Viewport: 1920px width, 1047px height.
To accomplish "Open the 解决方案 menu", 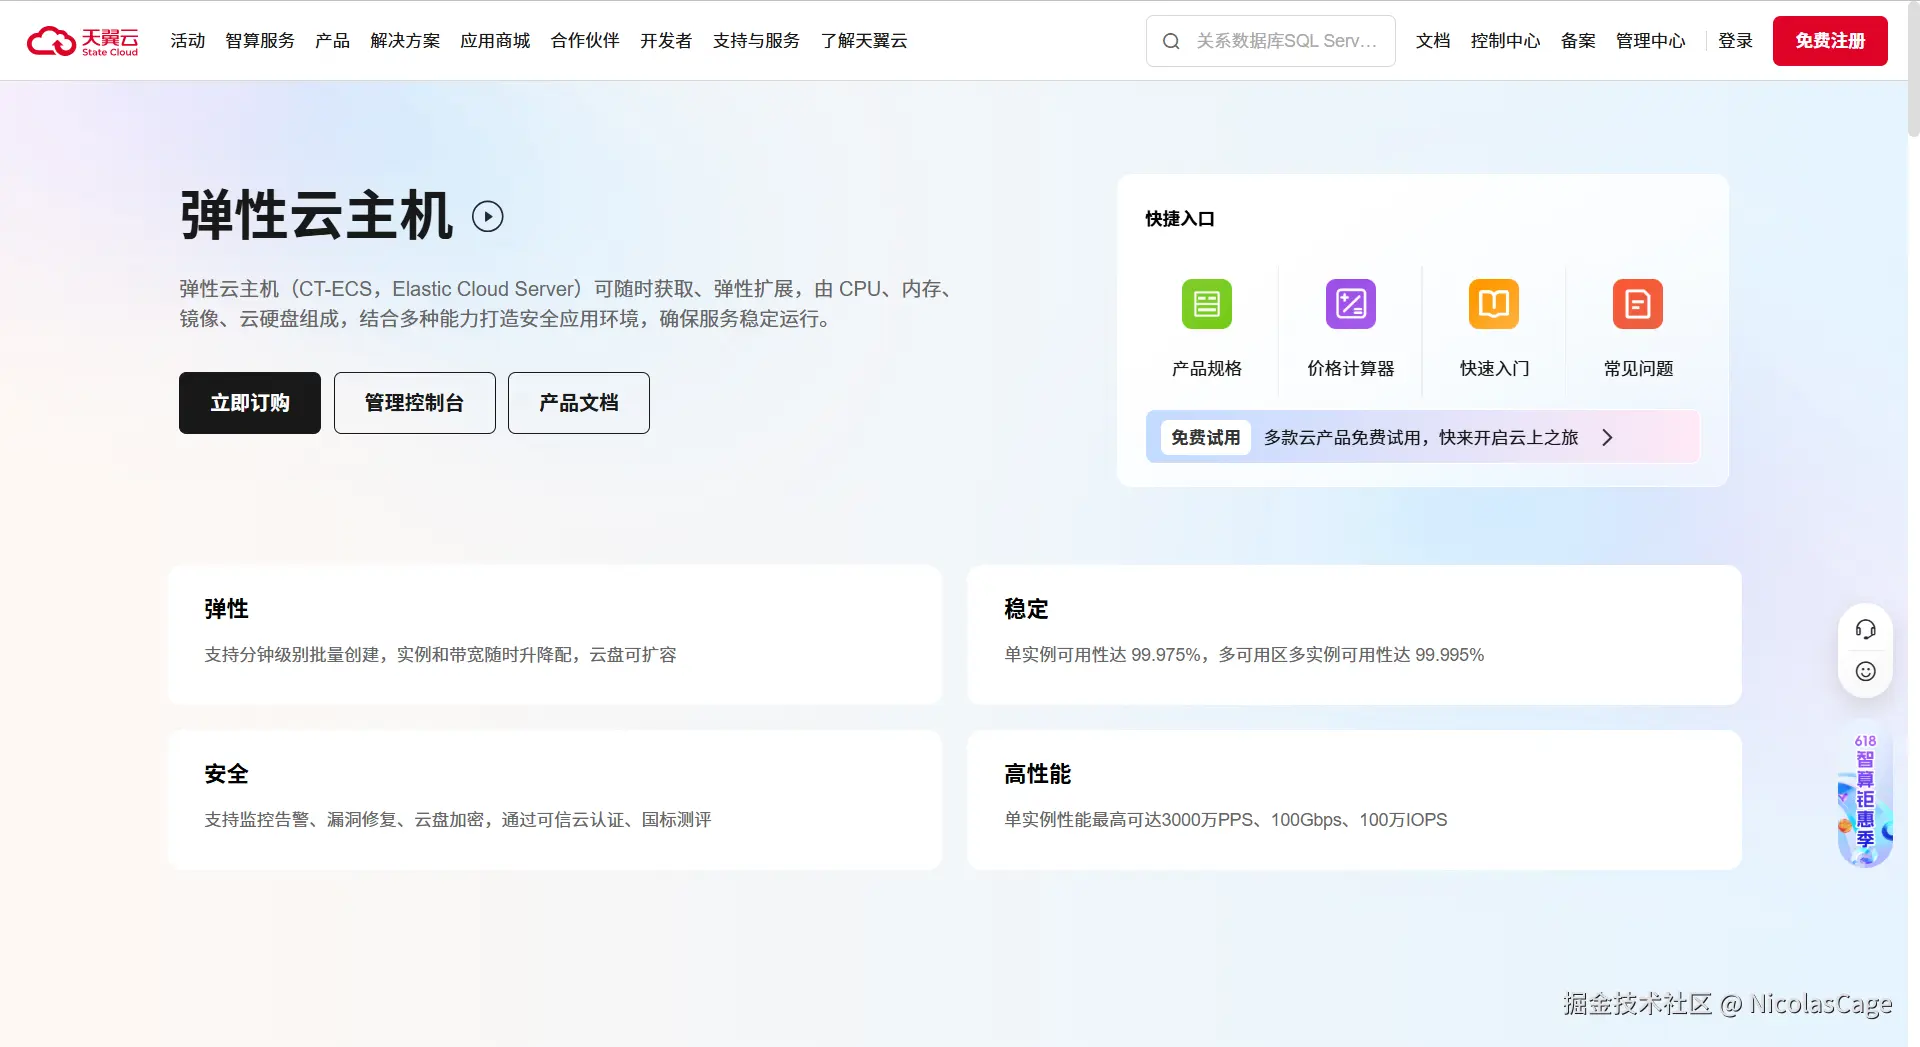I will (x=405, y=41).
